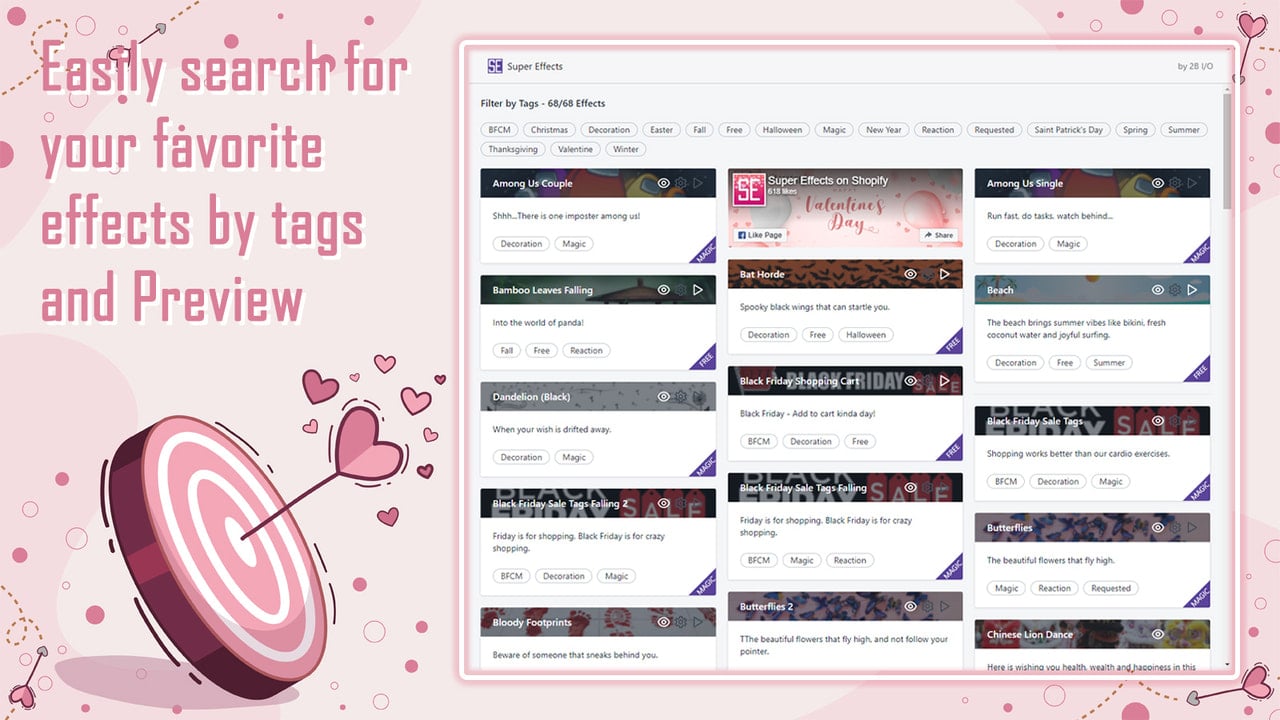1280x720 pixels.
Task: Open gear settings on Dandelion (Black) card
Action: (x=681, y=397)
